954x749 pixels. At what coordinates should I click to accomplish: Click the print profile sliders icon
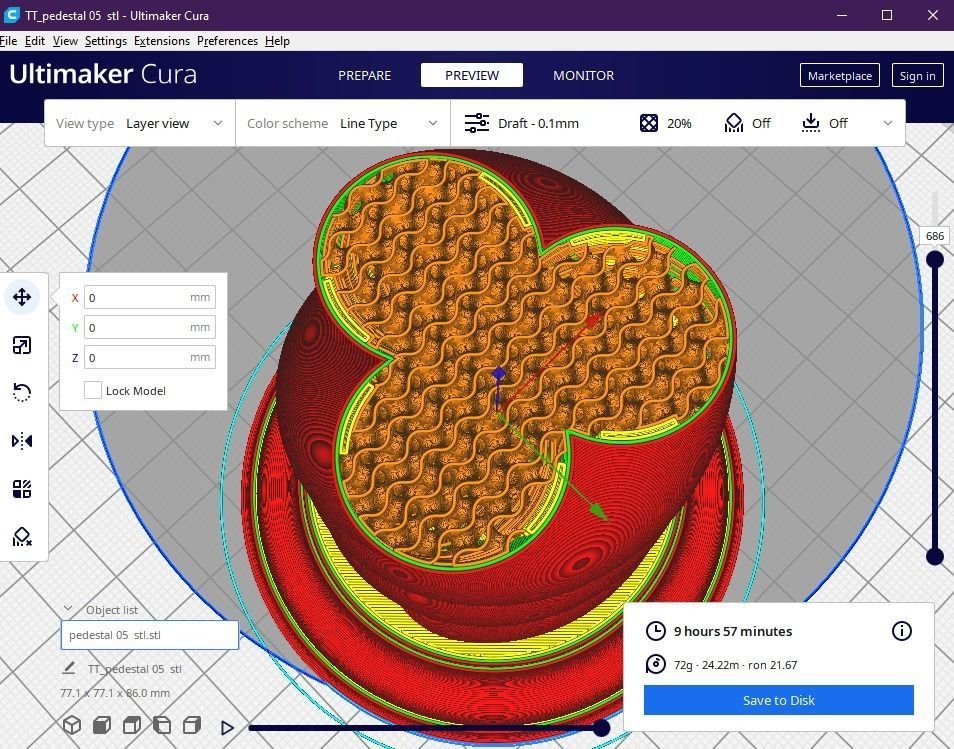(476, 123)
